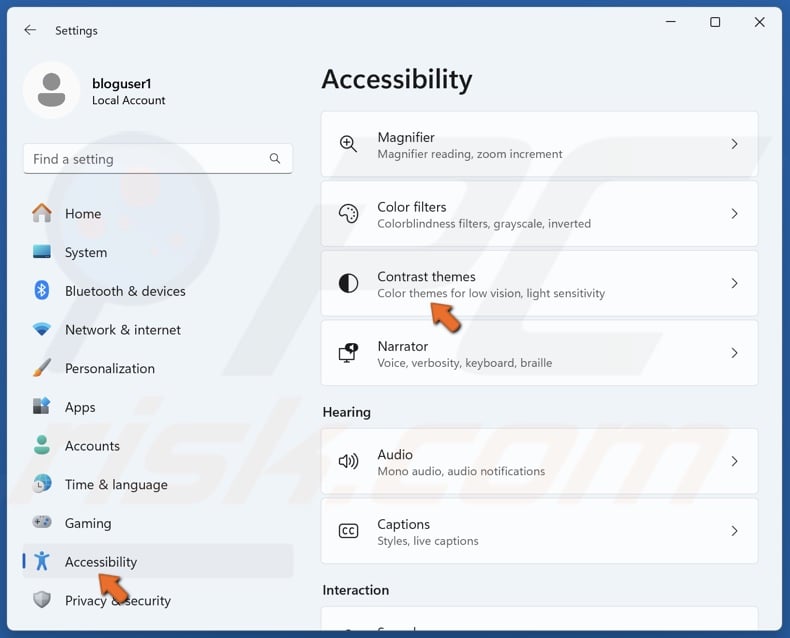Focus the Find a setting search field

(158, 159)
